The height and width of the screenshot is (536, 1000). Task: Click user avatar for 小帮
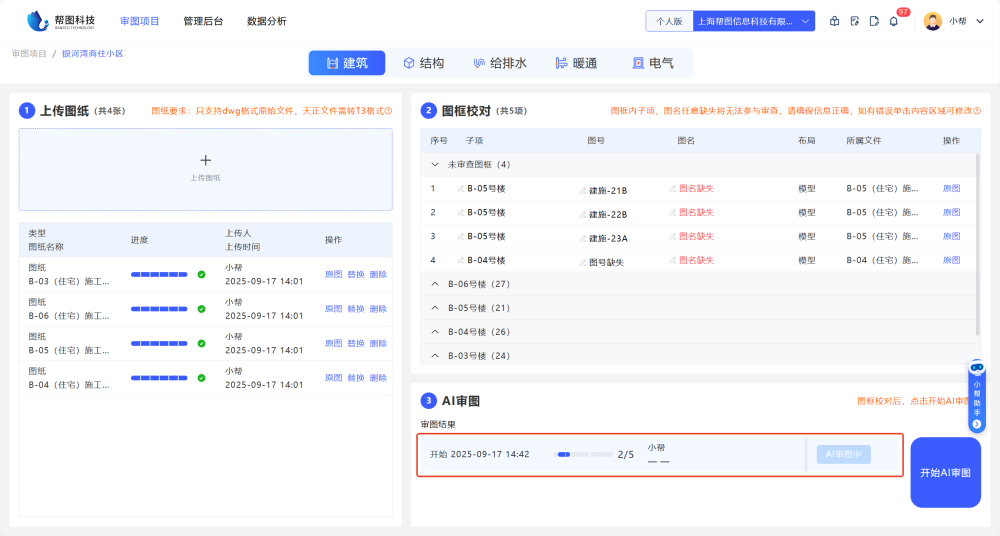(932, 21)
